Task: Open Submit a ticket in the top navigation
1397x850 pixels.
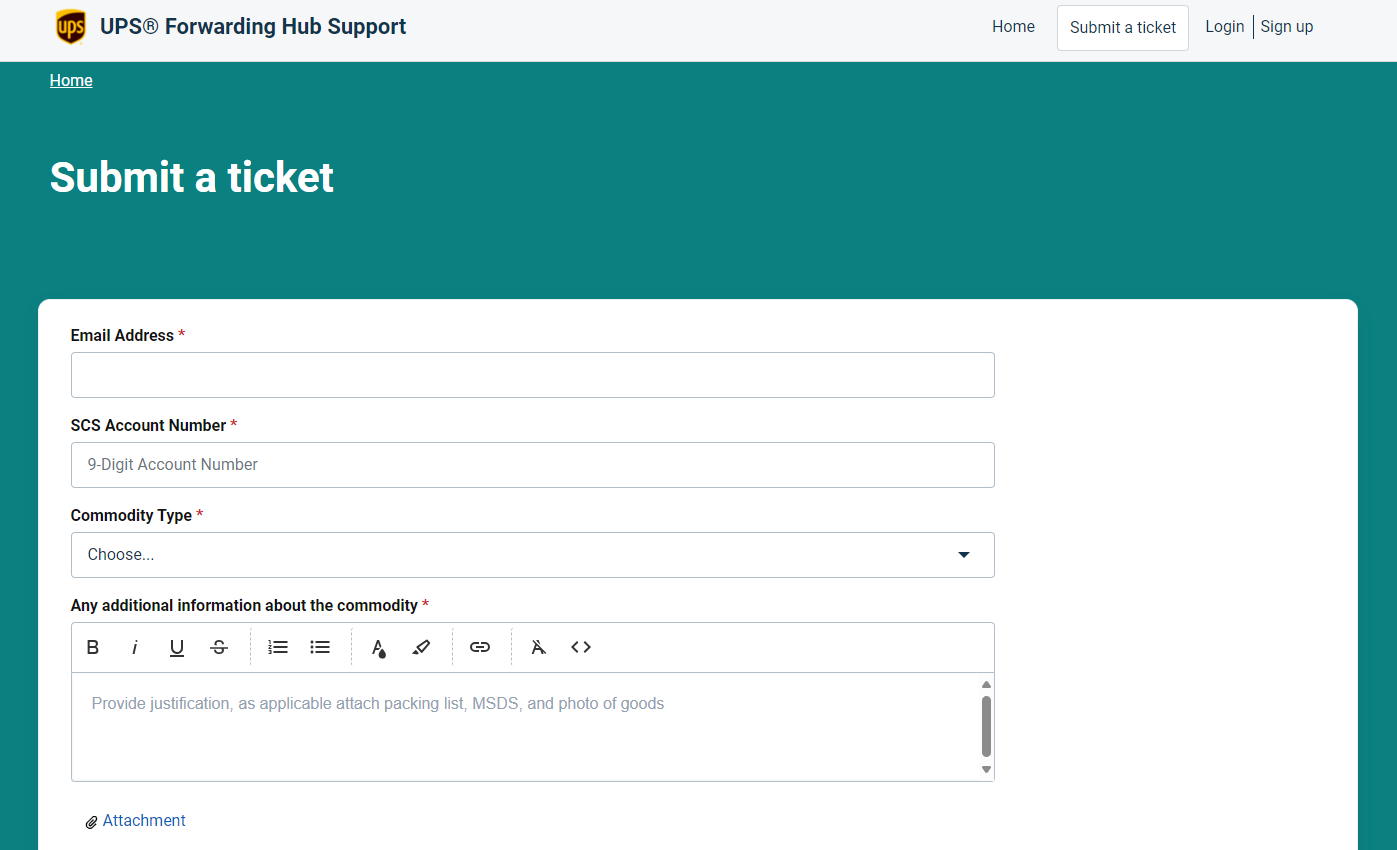Action: 1123,28
